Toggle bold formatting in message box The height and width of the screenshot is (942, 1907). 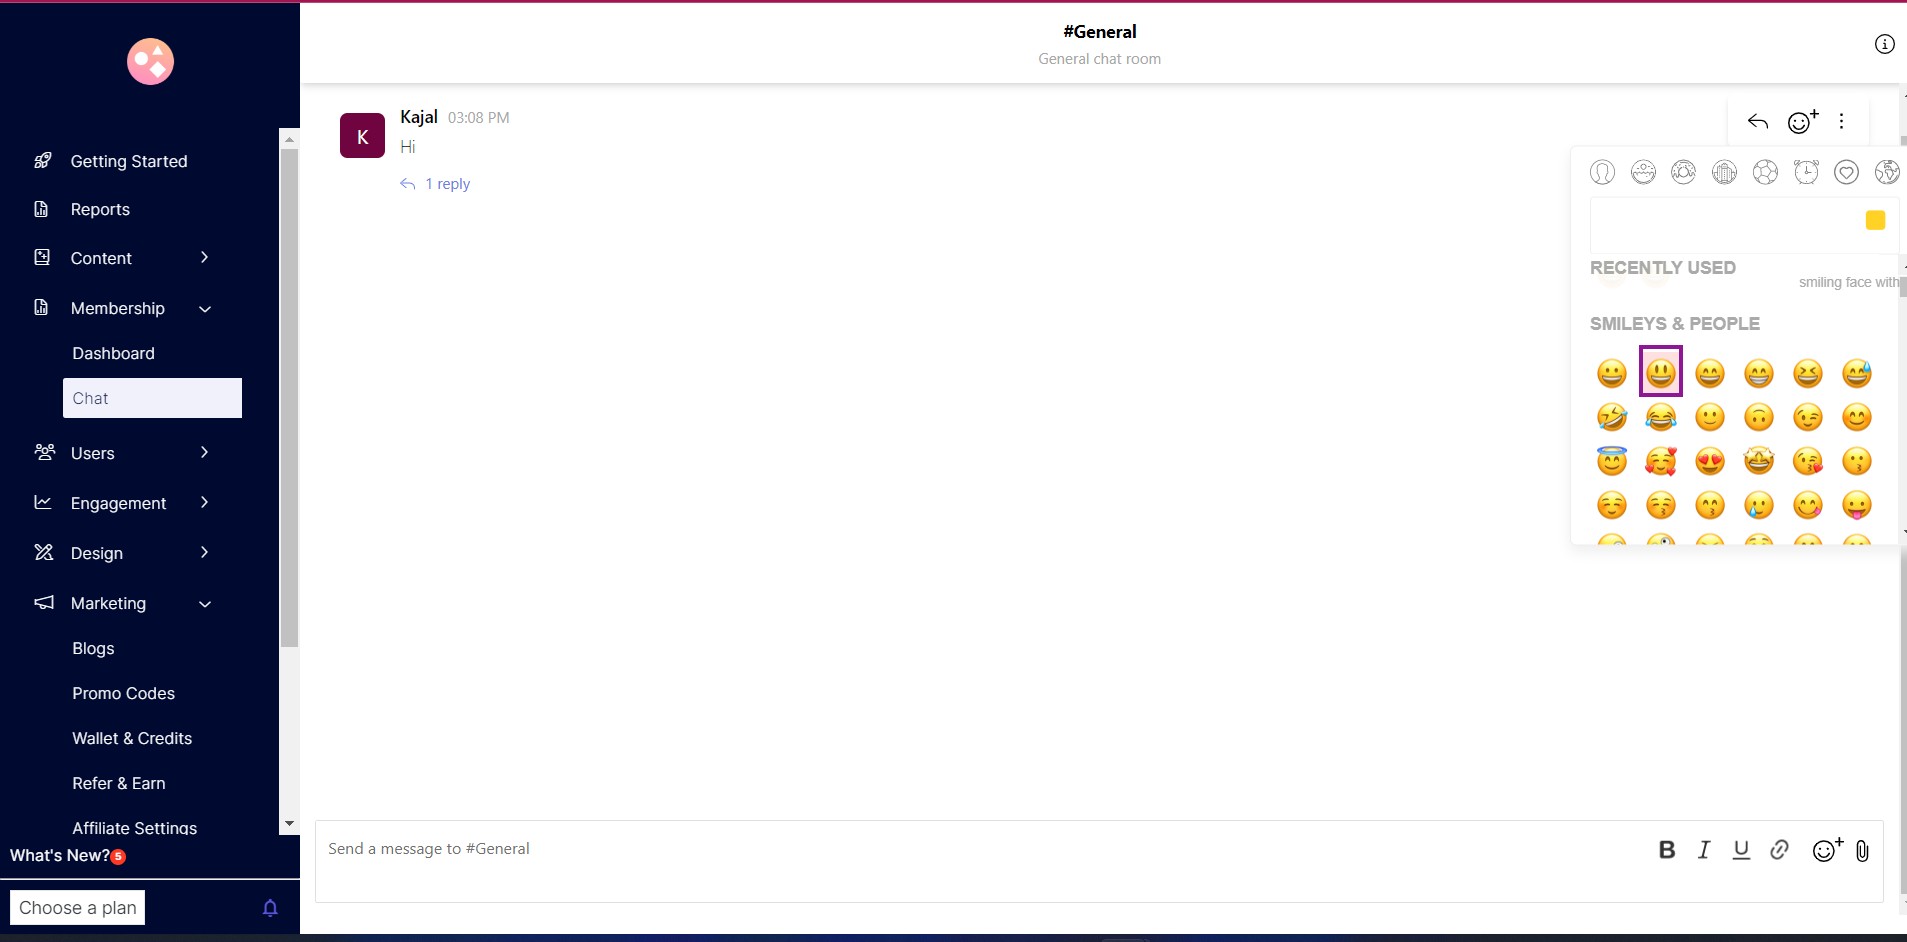pos(1666,850)
